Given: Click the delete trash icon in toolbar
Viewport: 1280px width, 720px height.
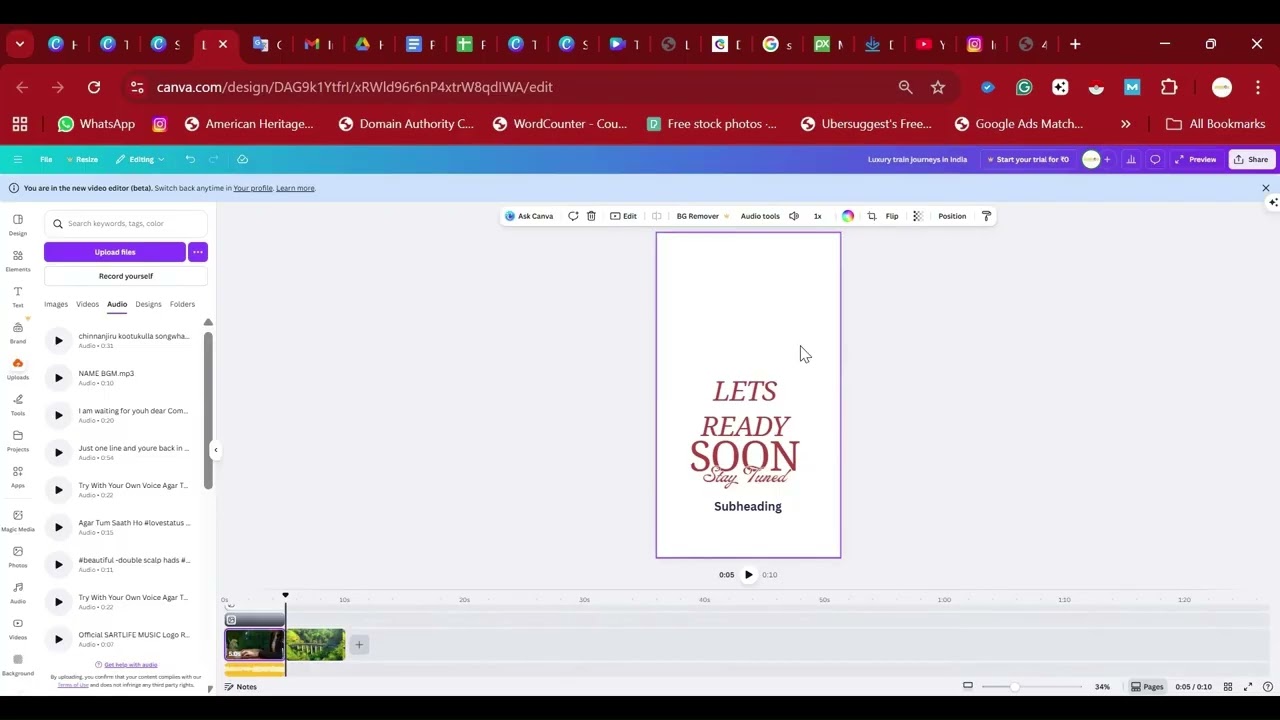Looking at the screenshot, I should [591, 216].
